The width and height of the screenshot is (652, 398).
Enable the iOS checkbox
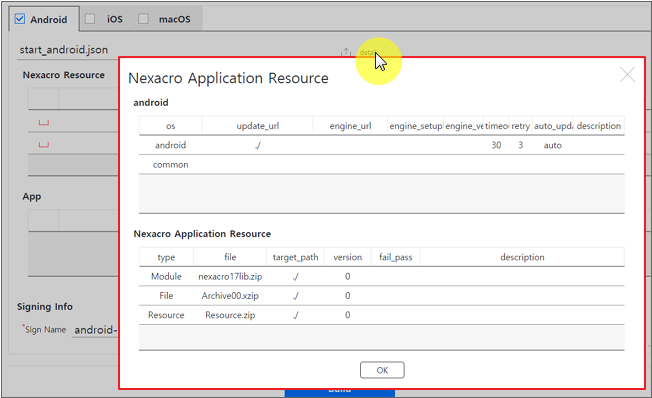(90, 19)
